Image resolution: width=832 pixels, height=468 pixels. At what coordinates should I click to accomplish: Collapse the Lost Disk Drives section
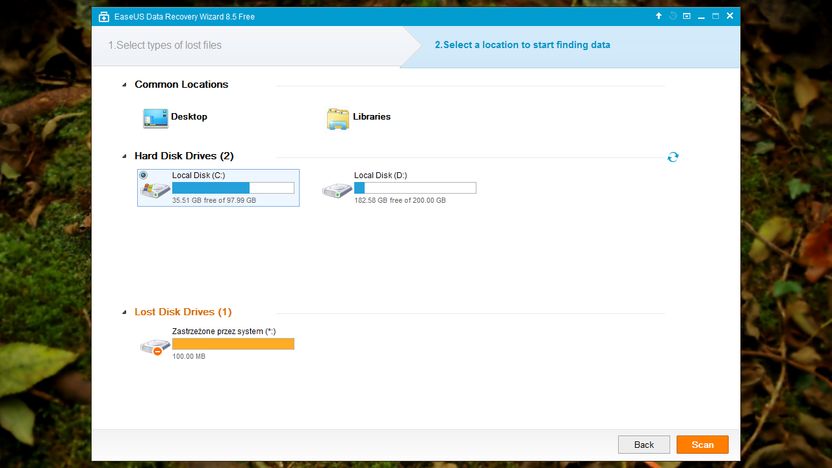tap(124, 312)
